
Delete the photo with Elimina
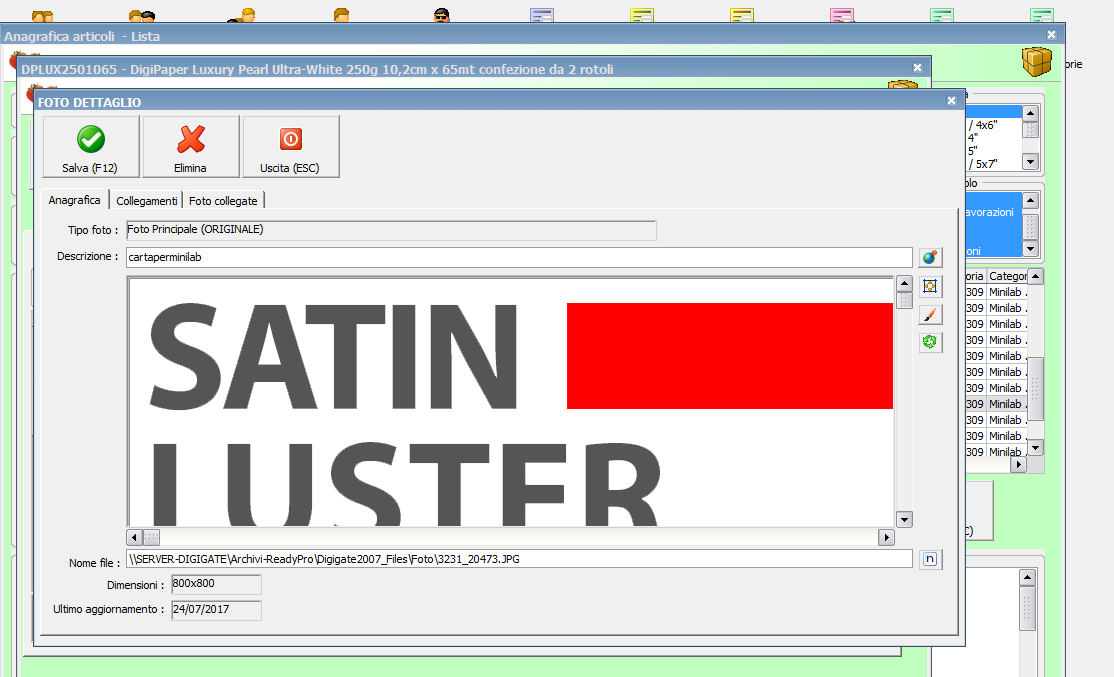click(191, 147)
